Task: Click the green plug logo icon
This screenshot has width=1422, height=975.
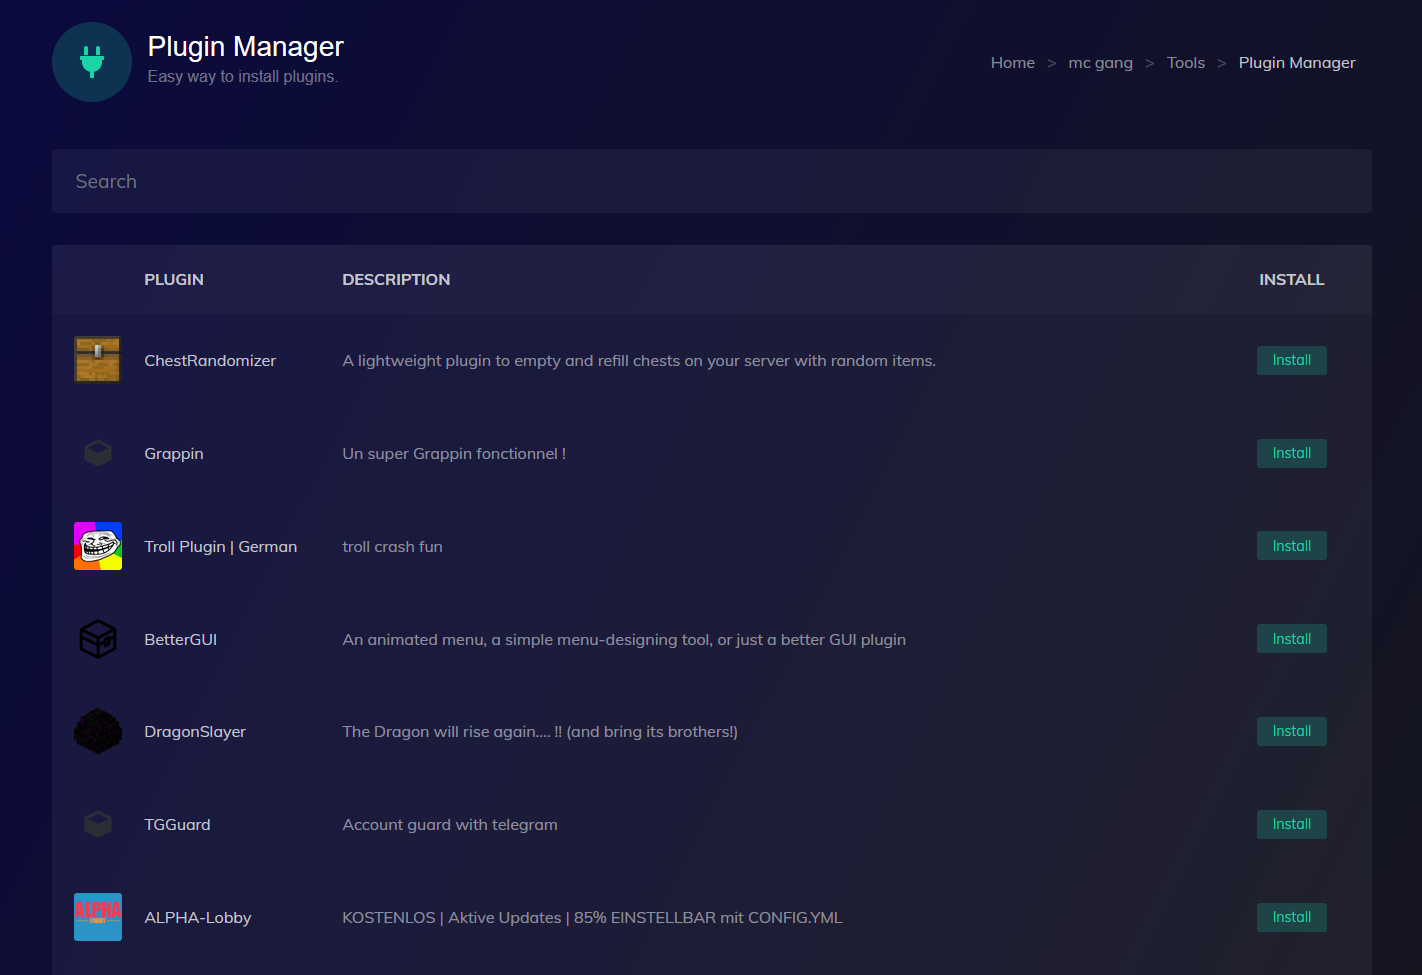Action: point(92,62)
